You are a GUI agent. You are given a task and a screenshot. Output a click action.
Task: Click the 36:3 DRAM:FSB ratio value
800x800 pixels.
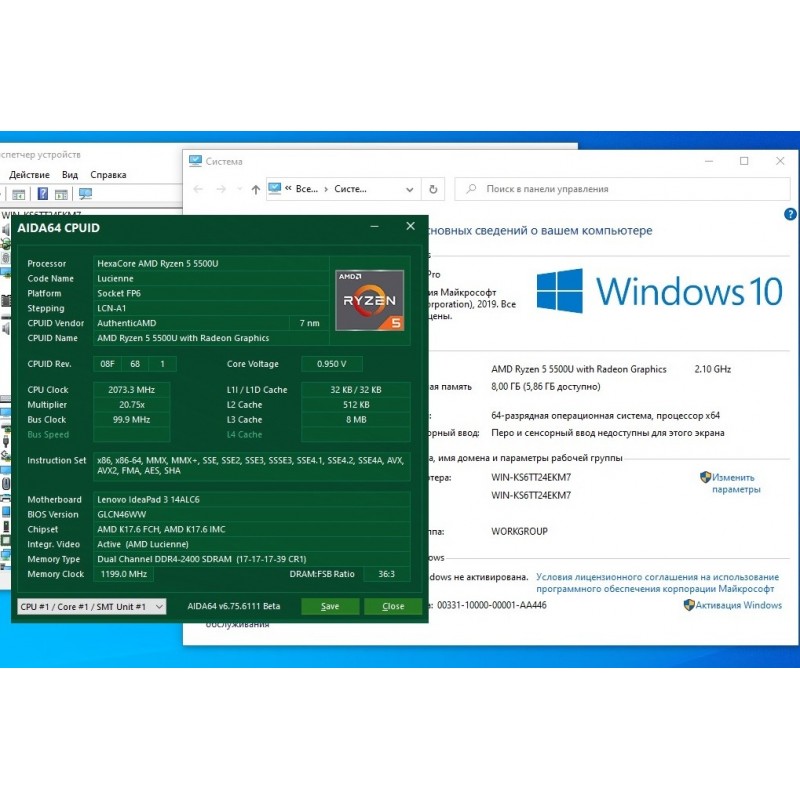387,574
